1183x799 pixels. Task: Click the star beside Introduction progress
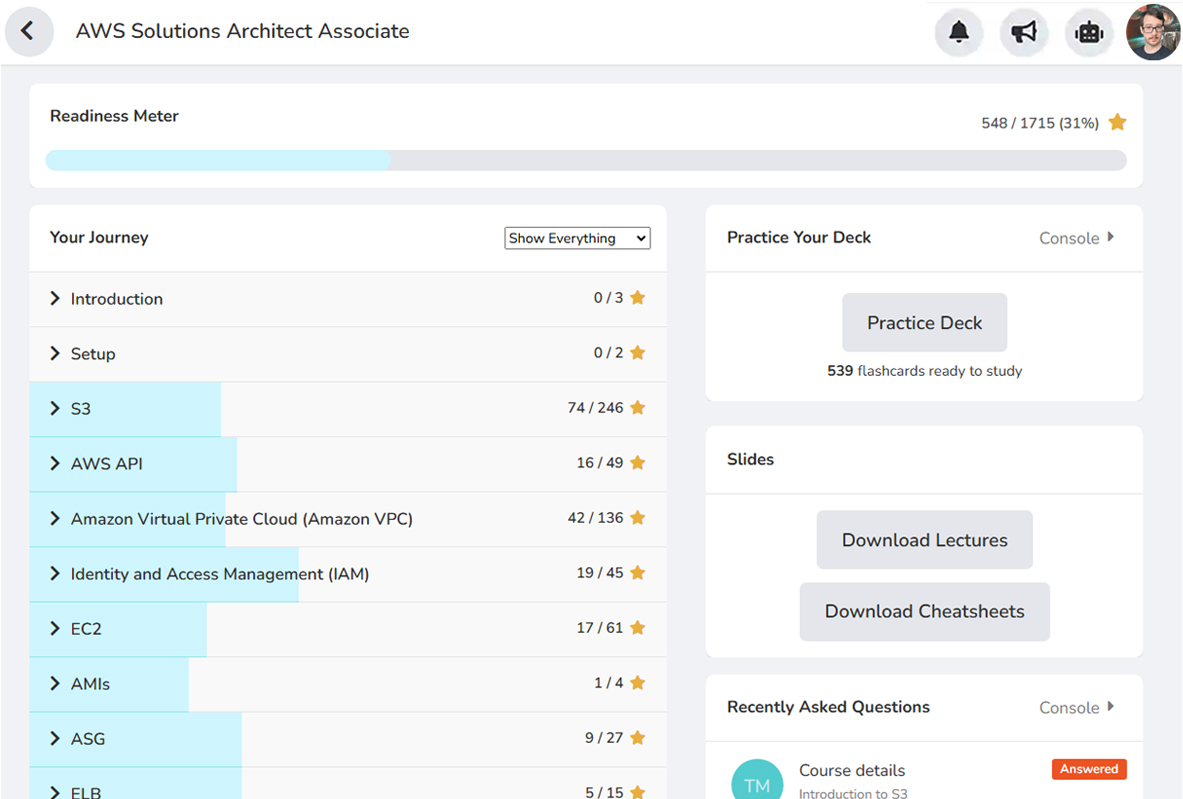coord(637,298)
